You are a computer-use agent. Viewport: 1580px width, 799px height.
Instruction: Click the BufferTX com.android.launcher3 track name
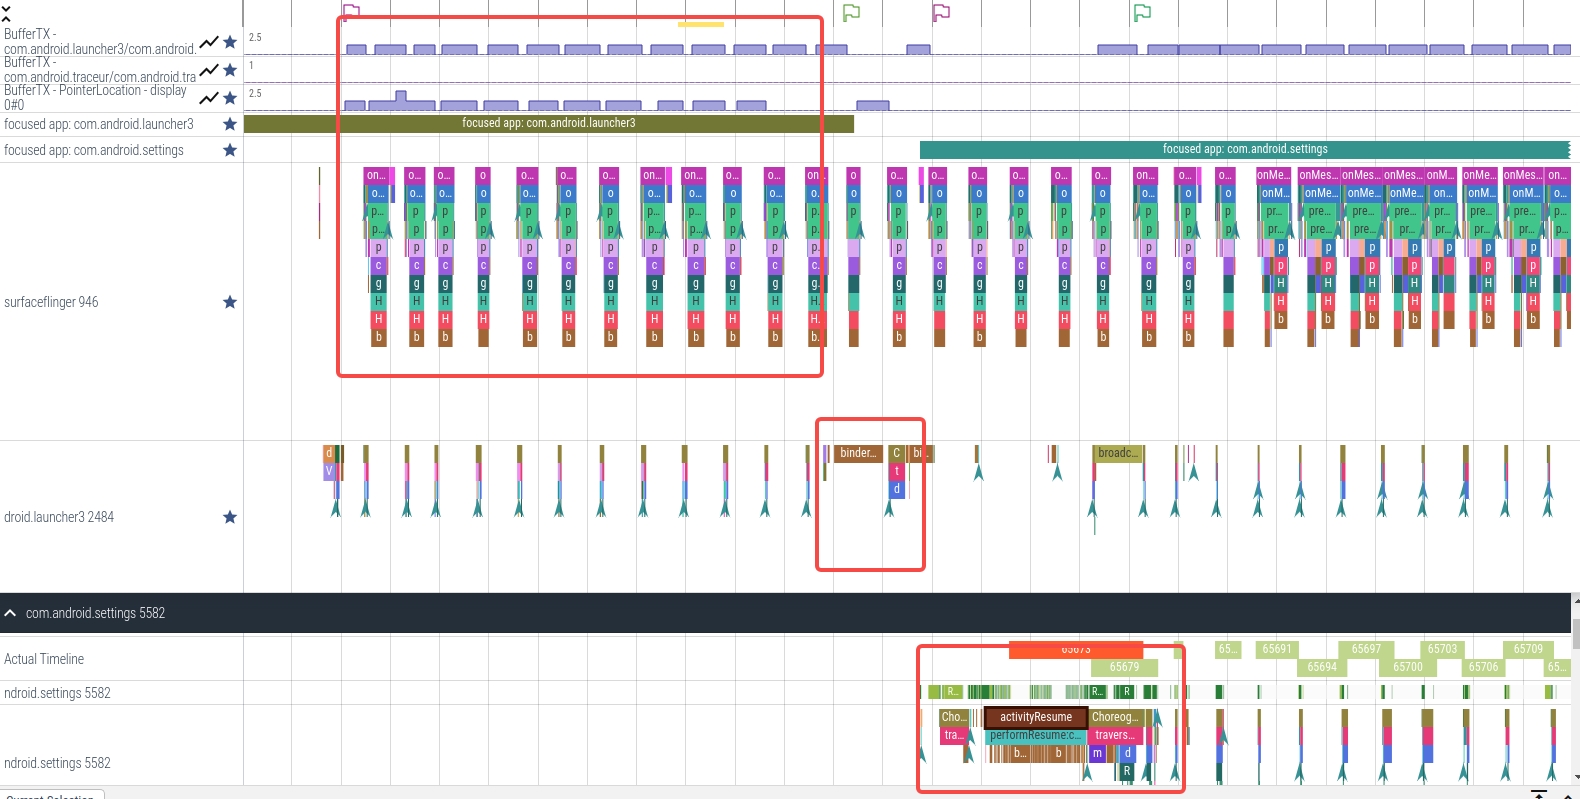pyautogui.click(x=100, y=41)
